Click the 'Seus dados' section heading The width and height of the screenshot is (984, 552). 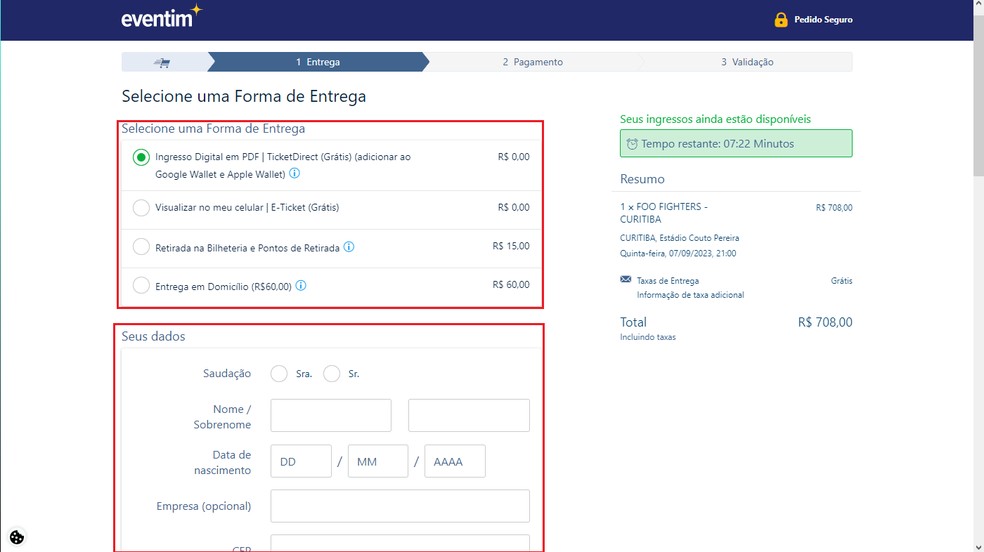click(153, 336)
